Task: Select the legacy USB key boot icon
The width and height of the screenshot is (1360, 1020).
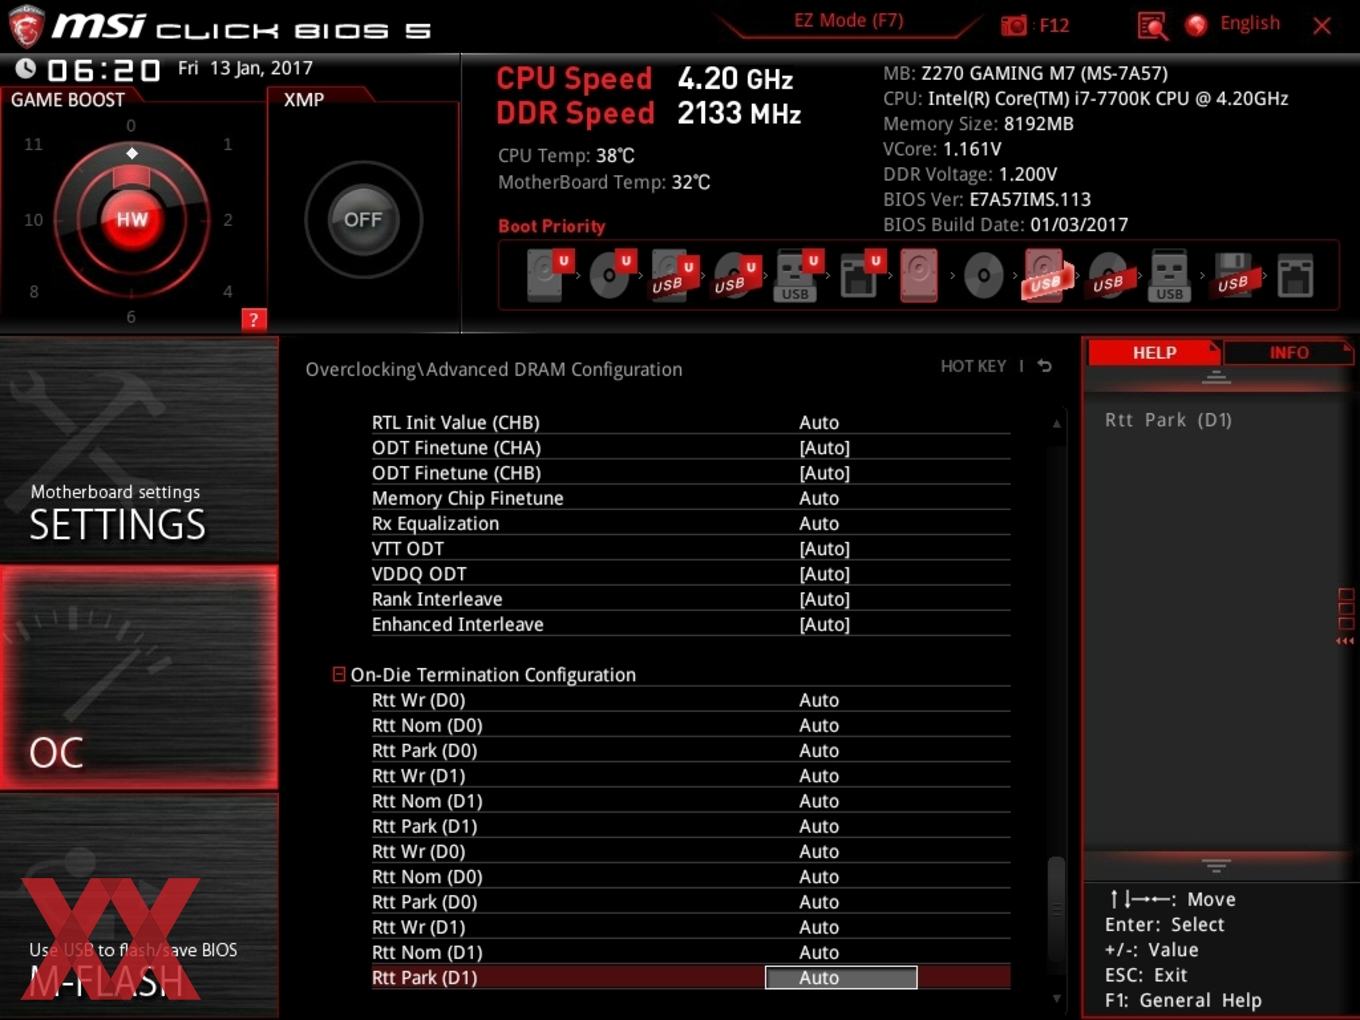Action: pos(1170,275)
